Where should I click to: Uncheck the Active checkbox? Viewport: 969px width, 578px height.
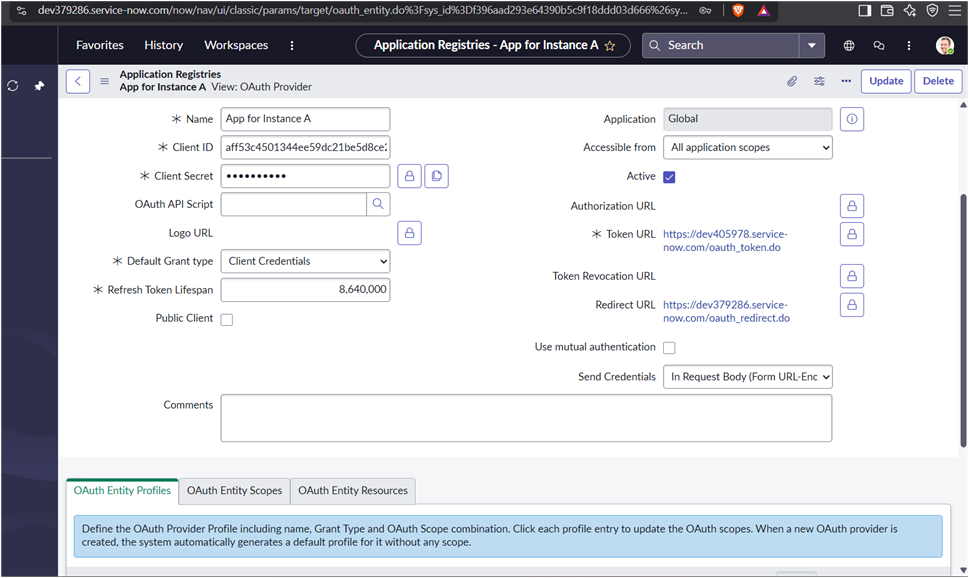coord(669,177)
